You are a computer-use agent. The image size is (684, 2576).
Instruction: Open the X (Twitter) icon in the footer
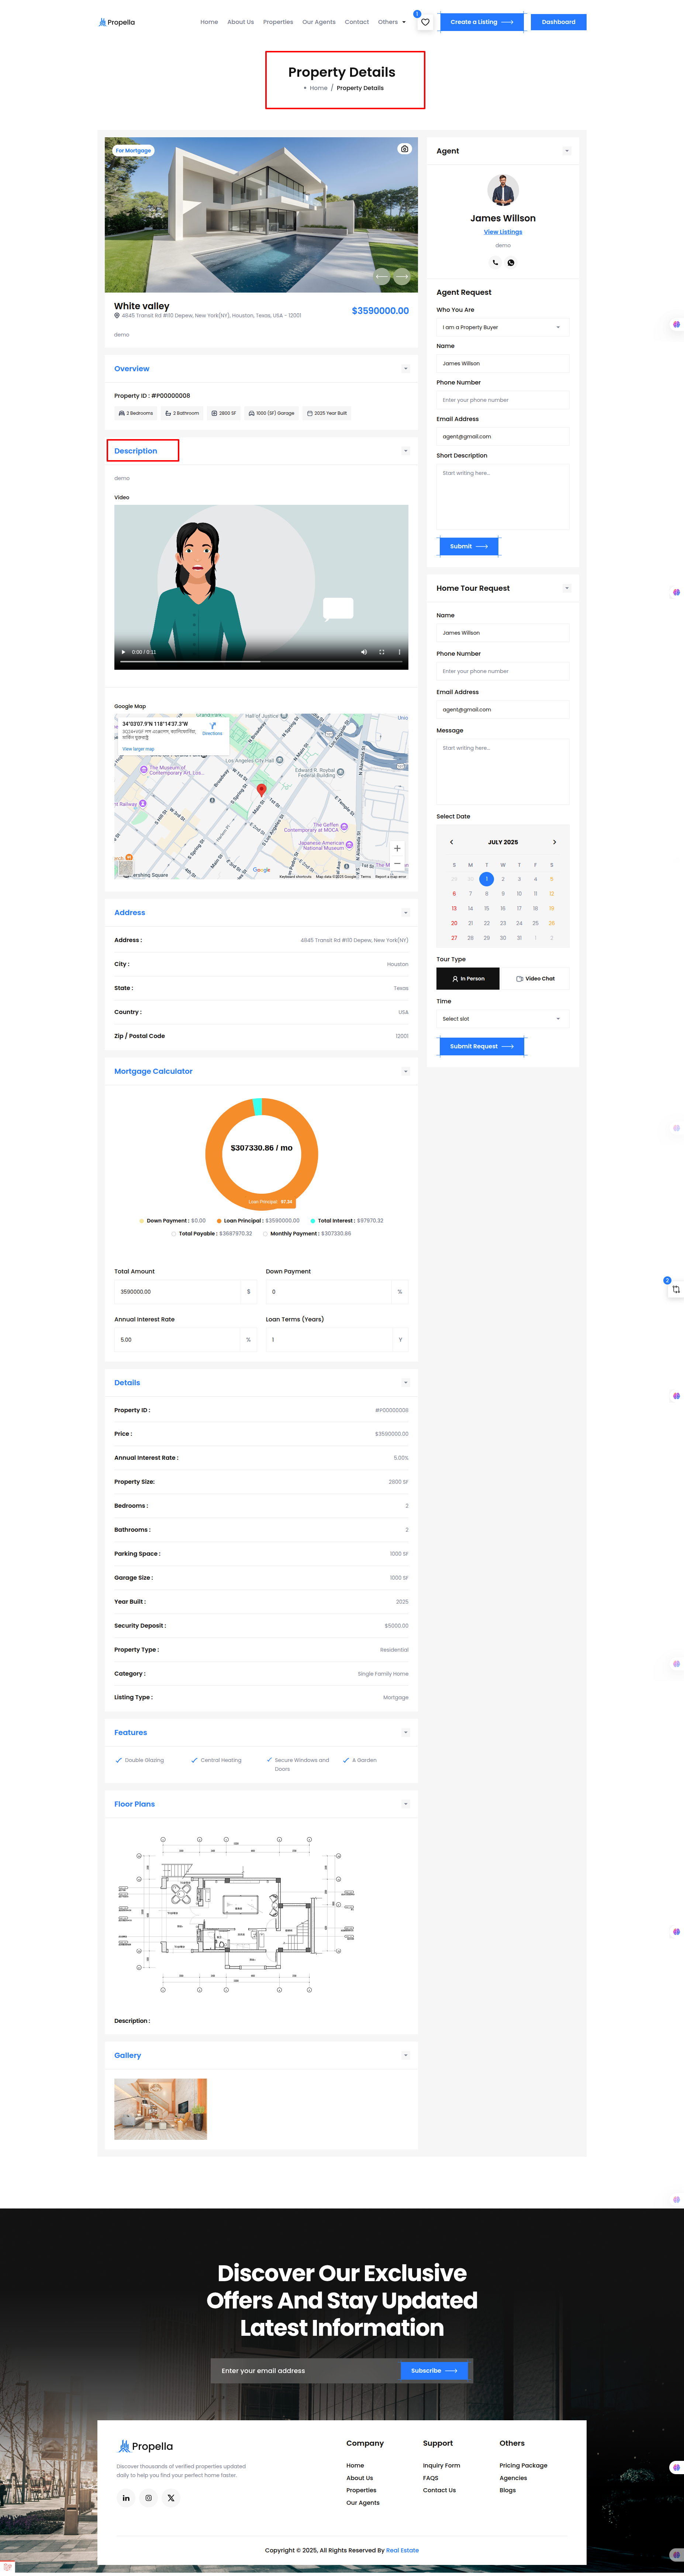[171, 2498]
